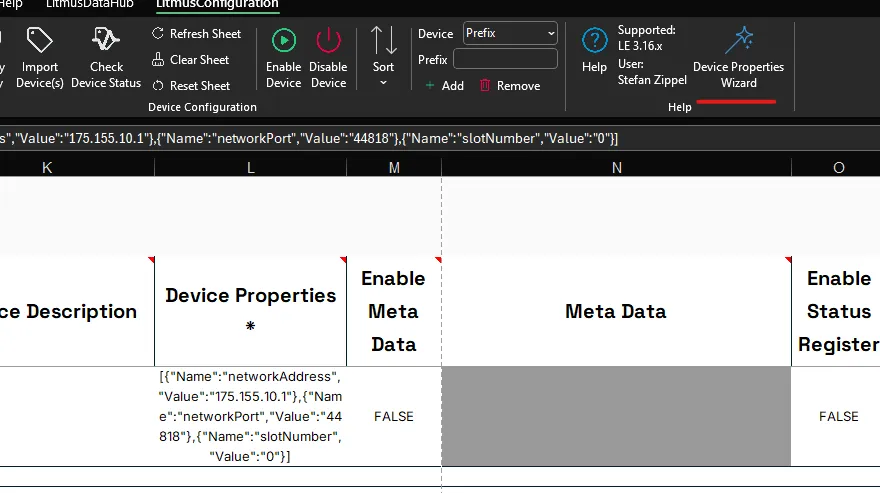This screenshot has height=493, width=880.
Task: Select column O header
Action: click(838, 168)
